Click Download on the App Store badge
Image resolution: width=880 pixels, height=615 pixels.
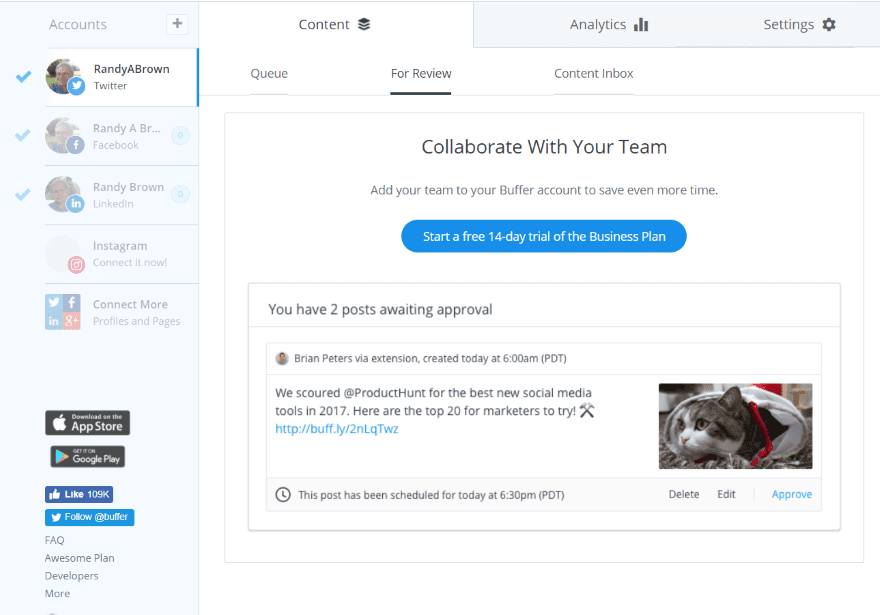click(87, 423)
